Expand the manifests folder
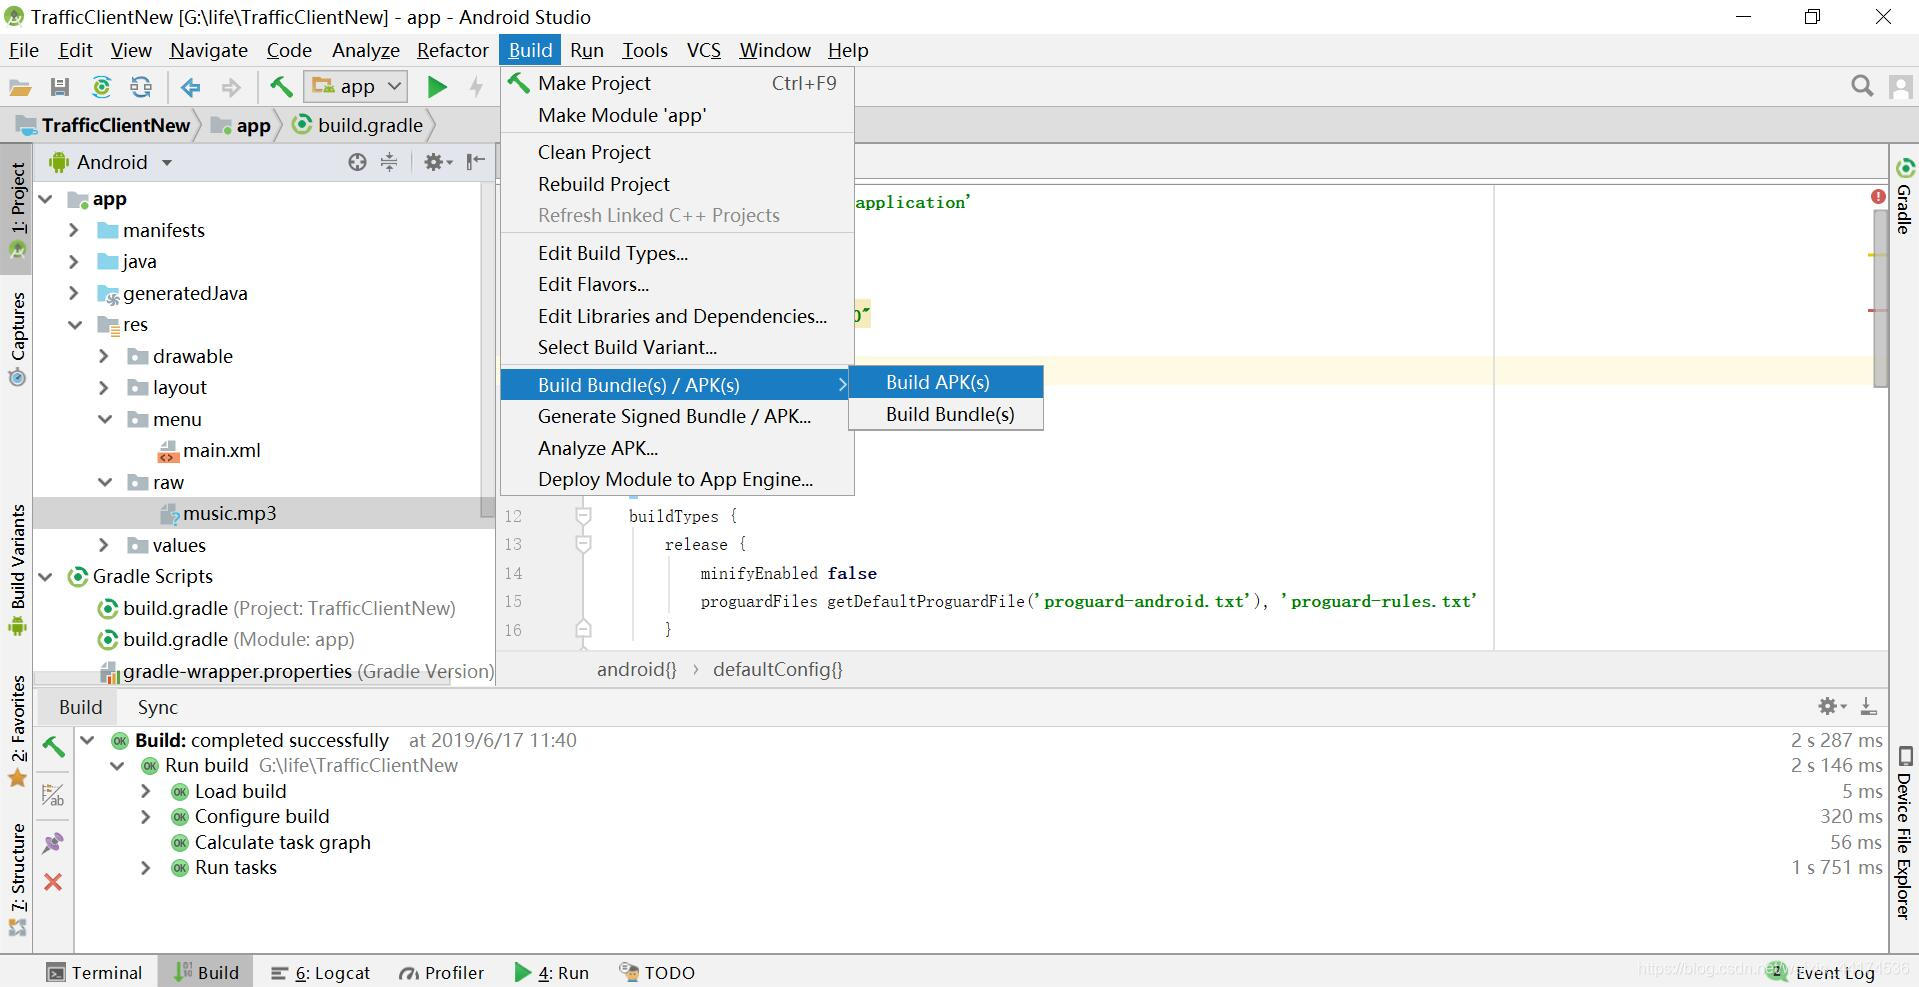This screenshot has height=987, width=1919. (x=74, y=230)
